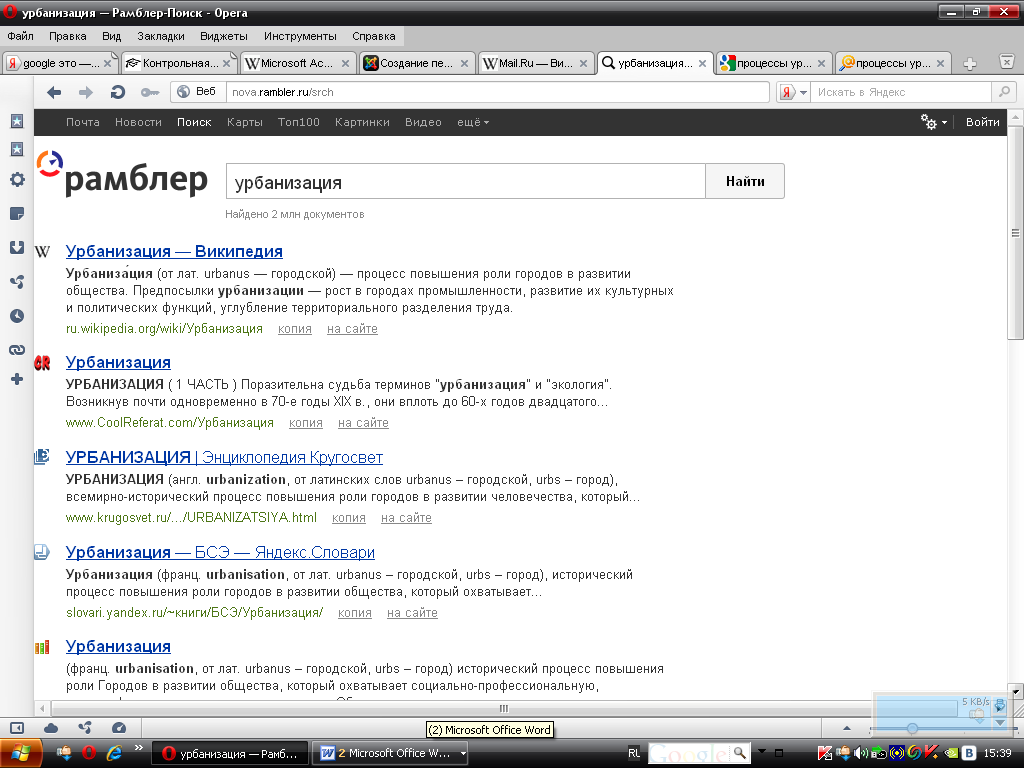
Task: Switch to the Создание пе... tab
Action: coord(416,63)
